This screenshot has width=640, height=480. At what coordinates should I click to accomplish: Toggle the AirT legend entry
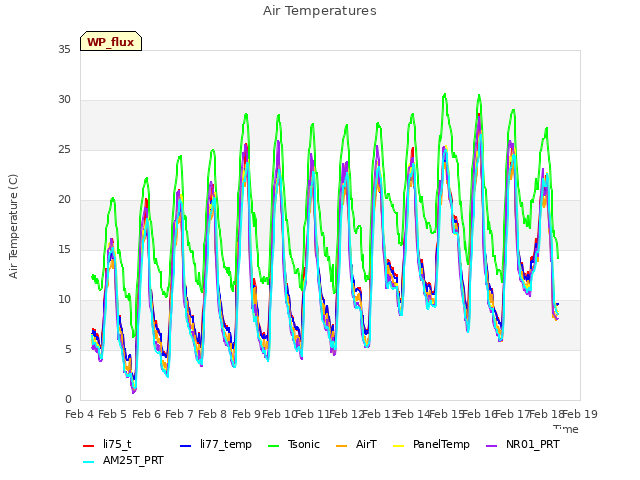tap(356, 444)
